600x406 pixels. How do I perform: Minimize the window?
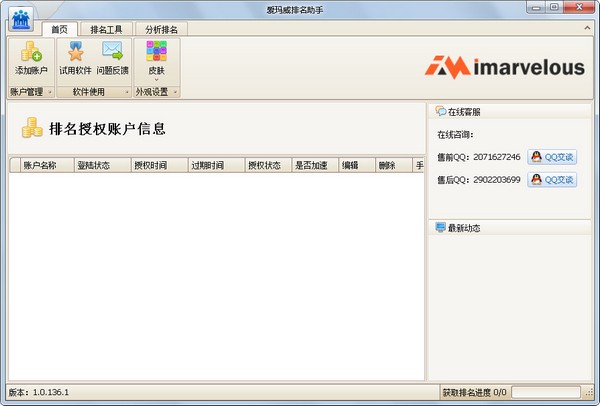point(536,7)
